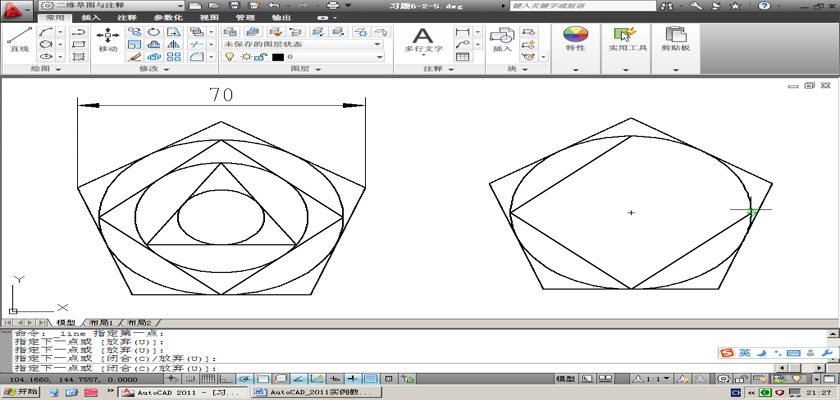Select the Circle tool in Draw panel
840x400 pixels.
tap(47, 44)
